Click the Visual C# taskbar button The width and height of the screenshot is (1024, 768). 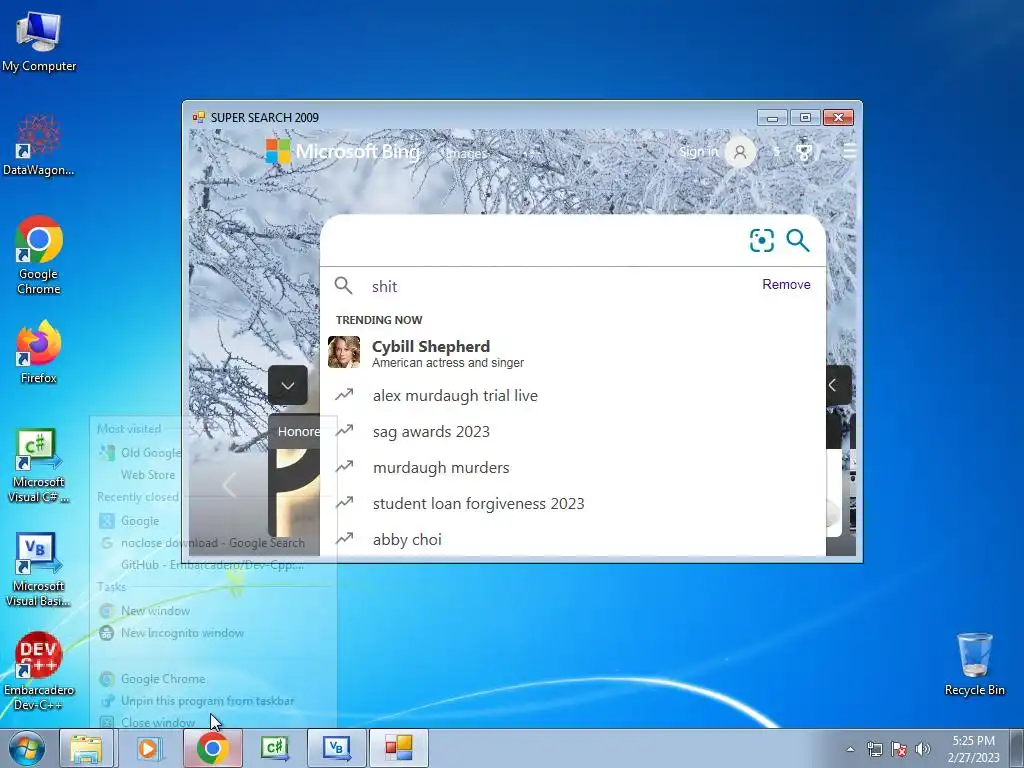[274, 748]
